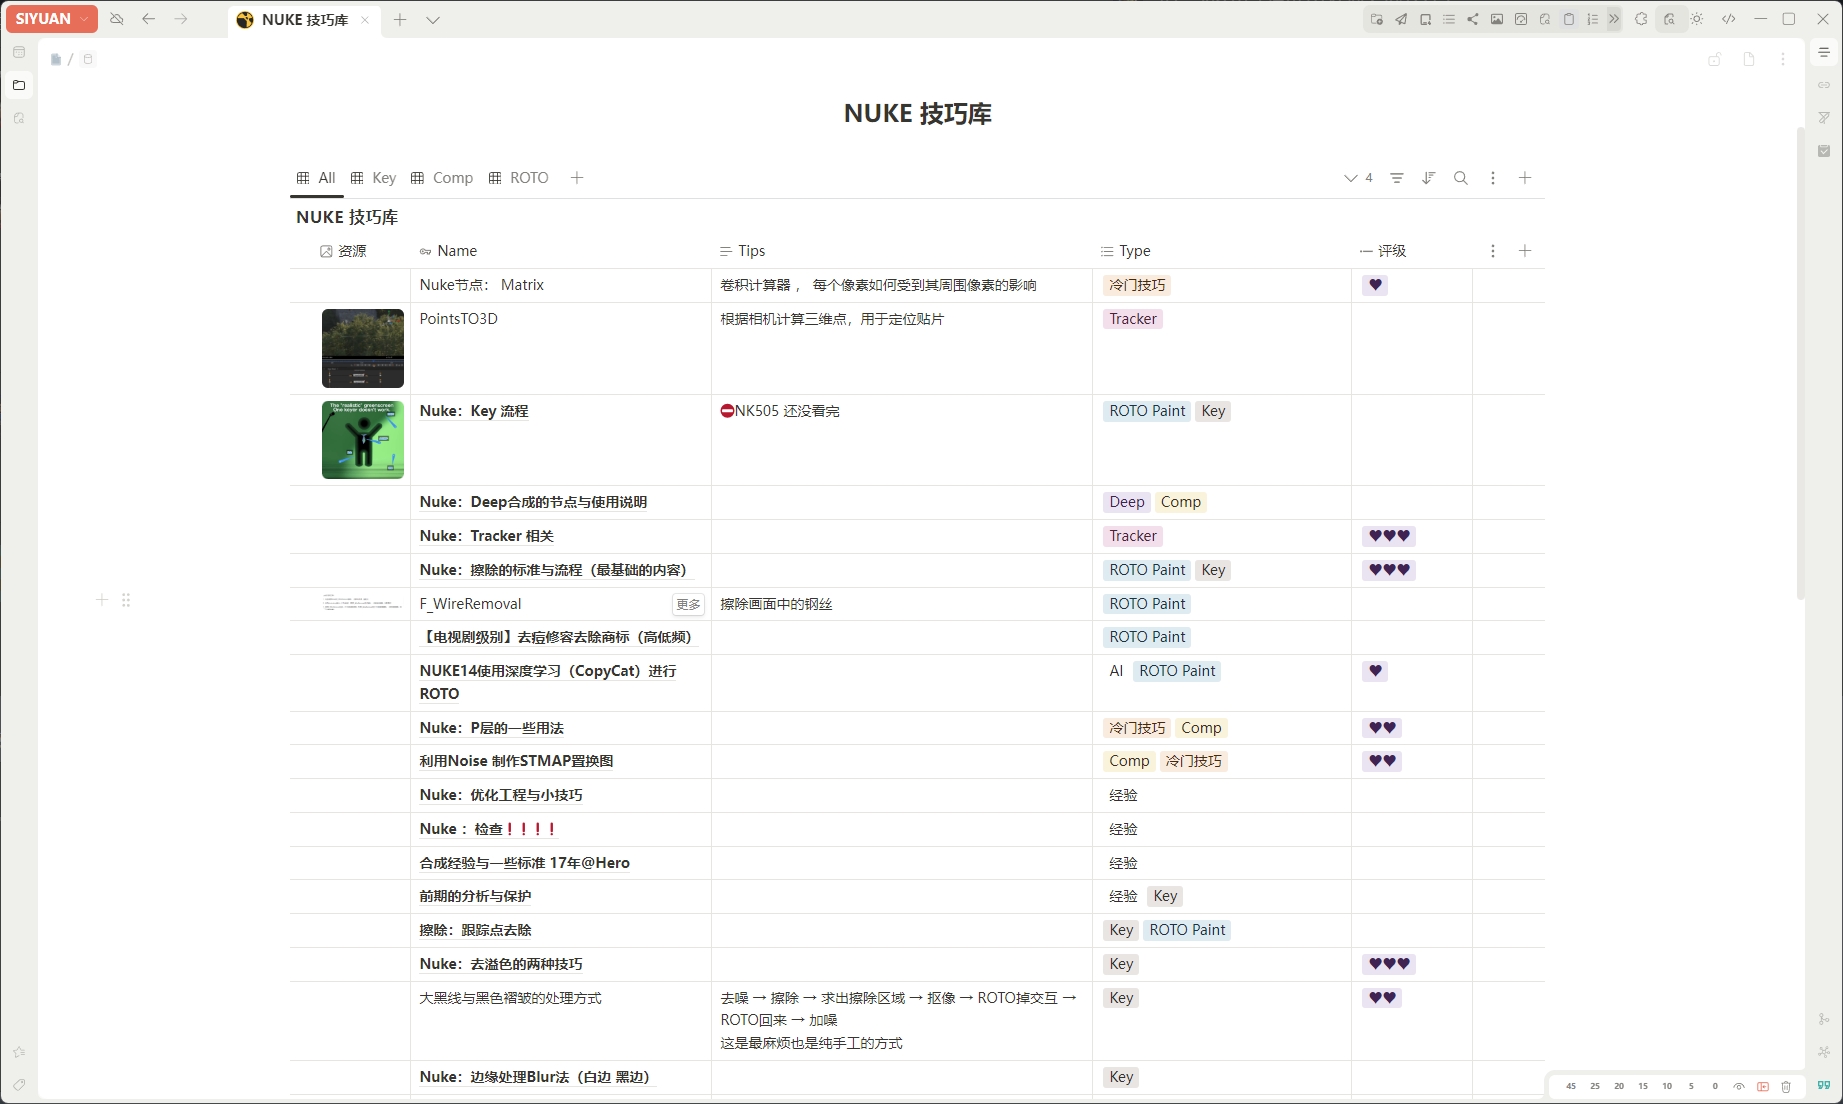
Task: Click the cloud sync disabled icon
Action: 117,19
